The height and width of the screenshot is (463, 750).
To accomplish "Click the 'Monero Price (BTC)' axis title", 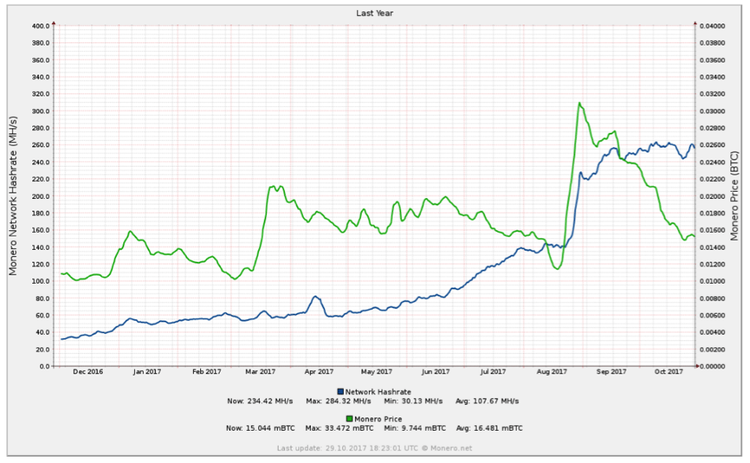I will 735,196.
